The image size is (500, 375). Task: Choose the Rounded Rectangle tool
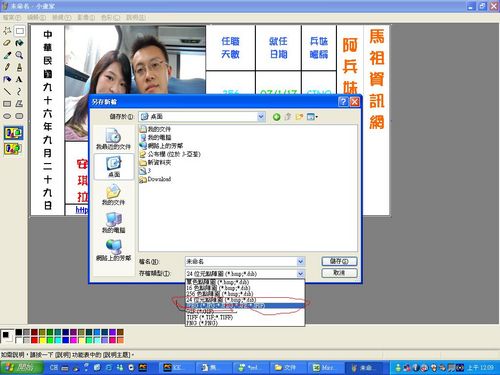20,116
